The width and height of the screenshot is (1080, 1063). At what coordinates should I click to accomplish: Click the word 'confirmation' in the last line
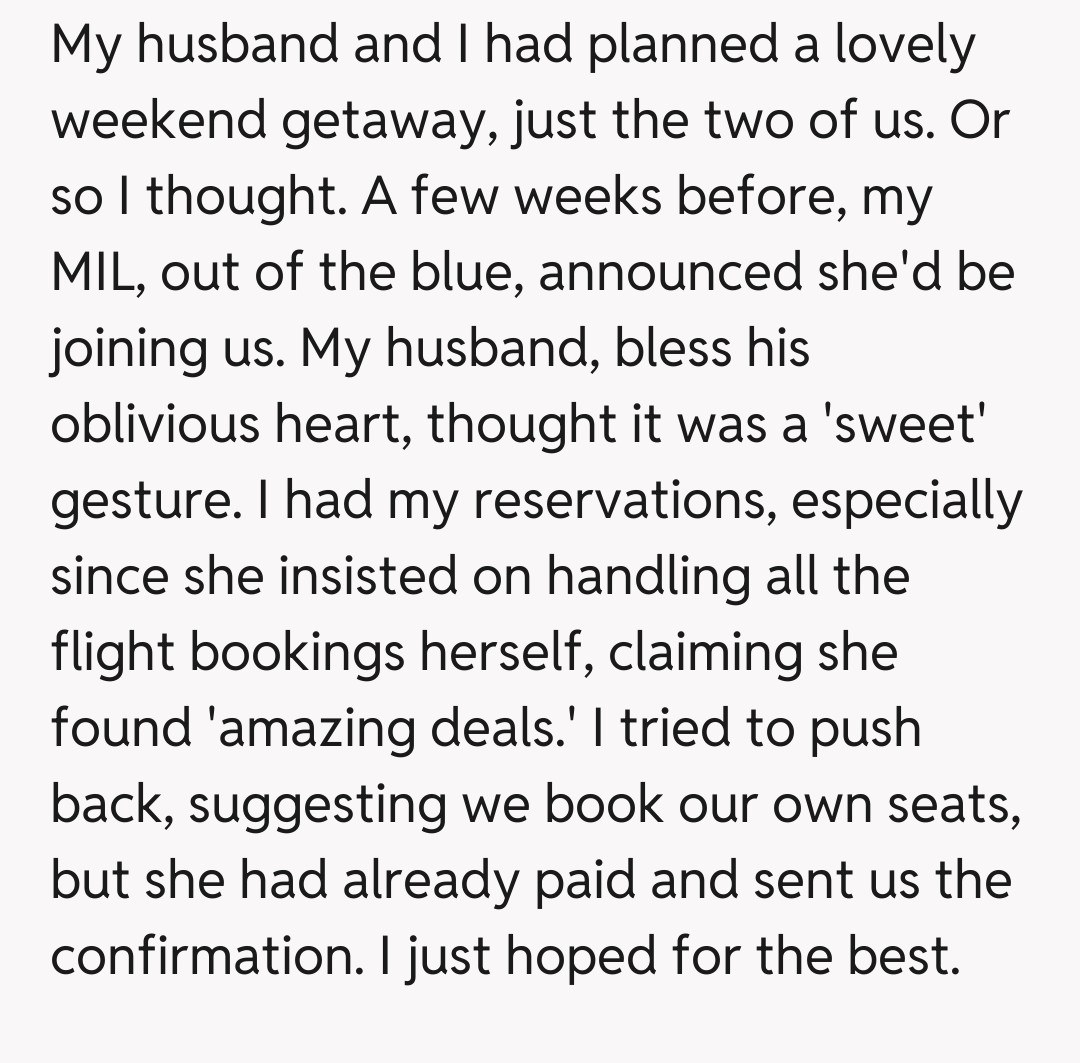pos(198,956)
